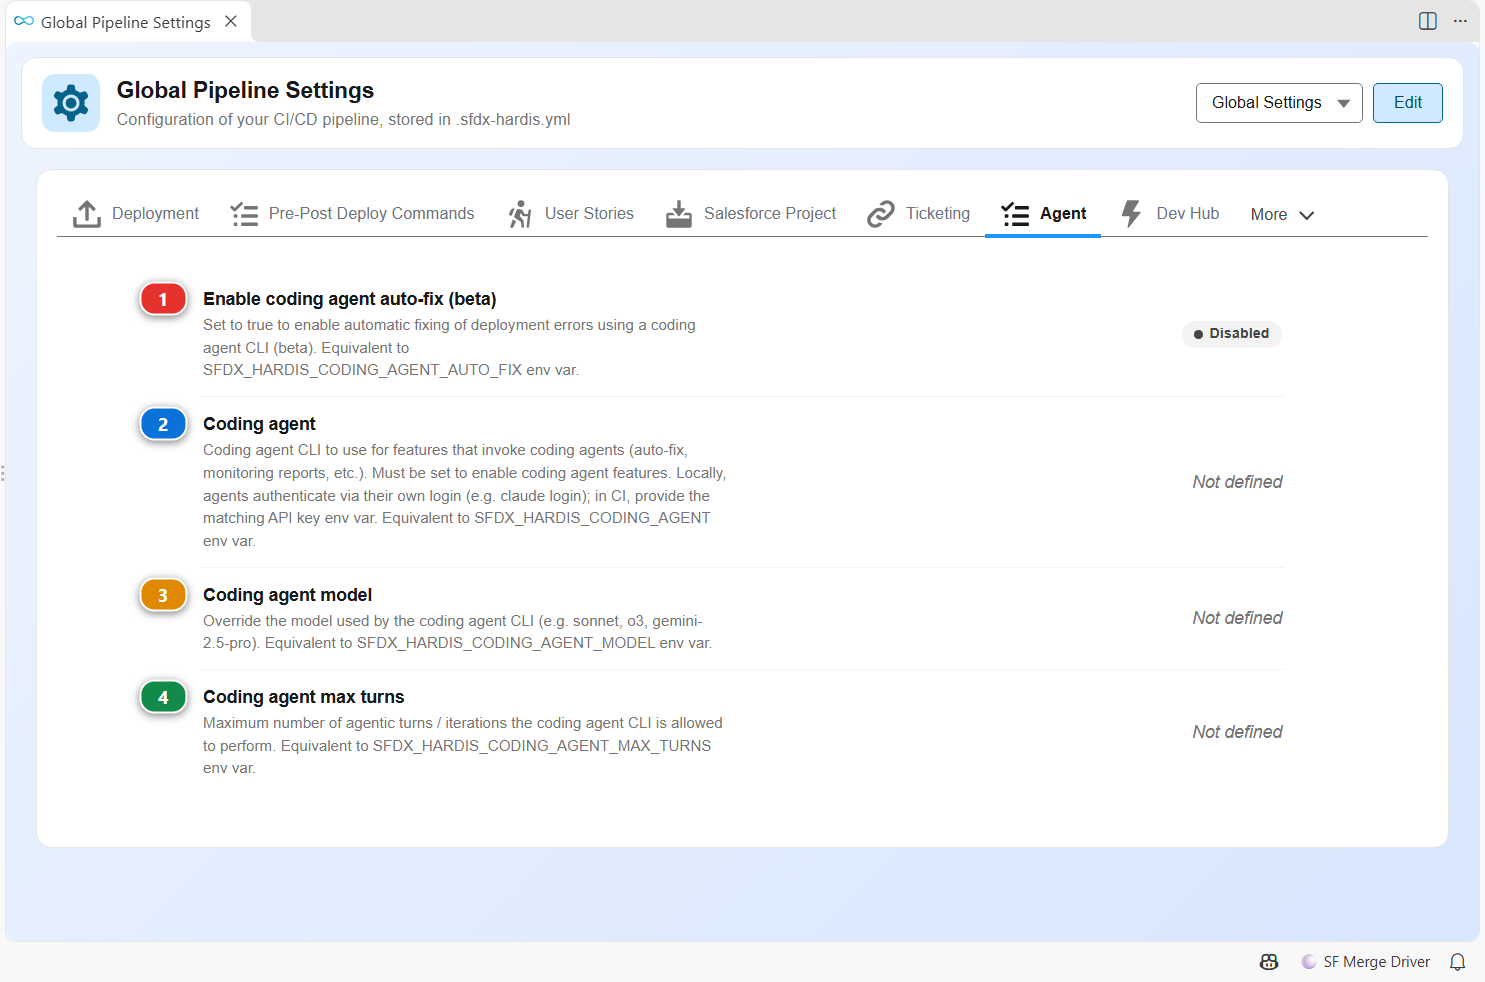Click the Edit button
The height and width of the screenshot is (982, 1485).
click(x=1408, y=103)
